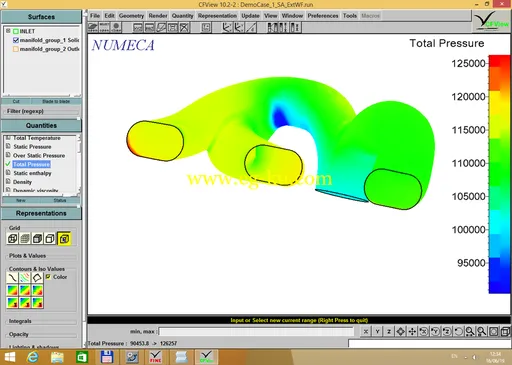Image resolution: width=512 pixels, height=365 pixels.
Task: Open the Representation menu
Action: [217, 16]
